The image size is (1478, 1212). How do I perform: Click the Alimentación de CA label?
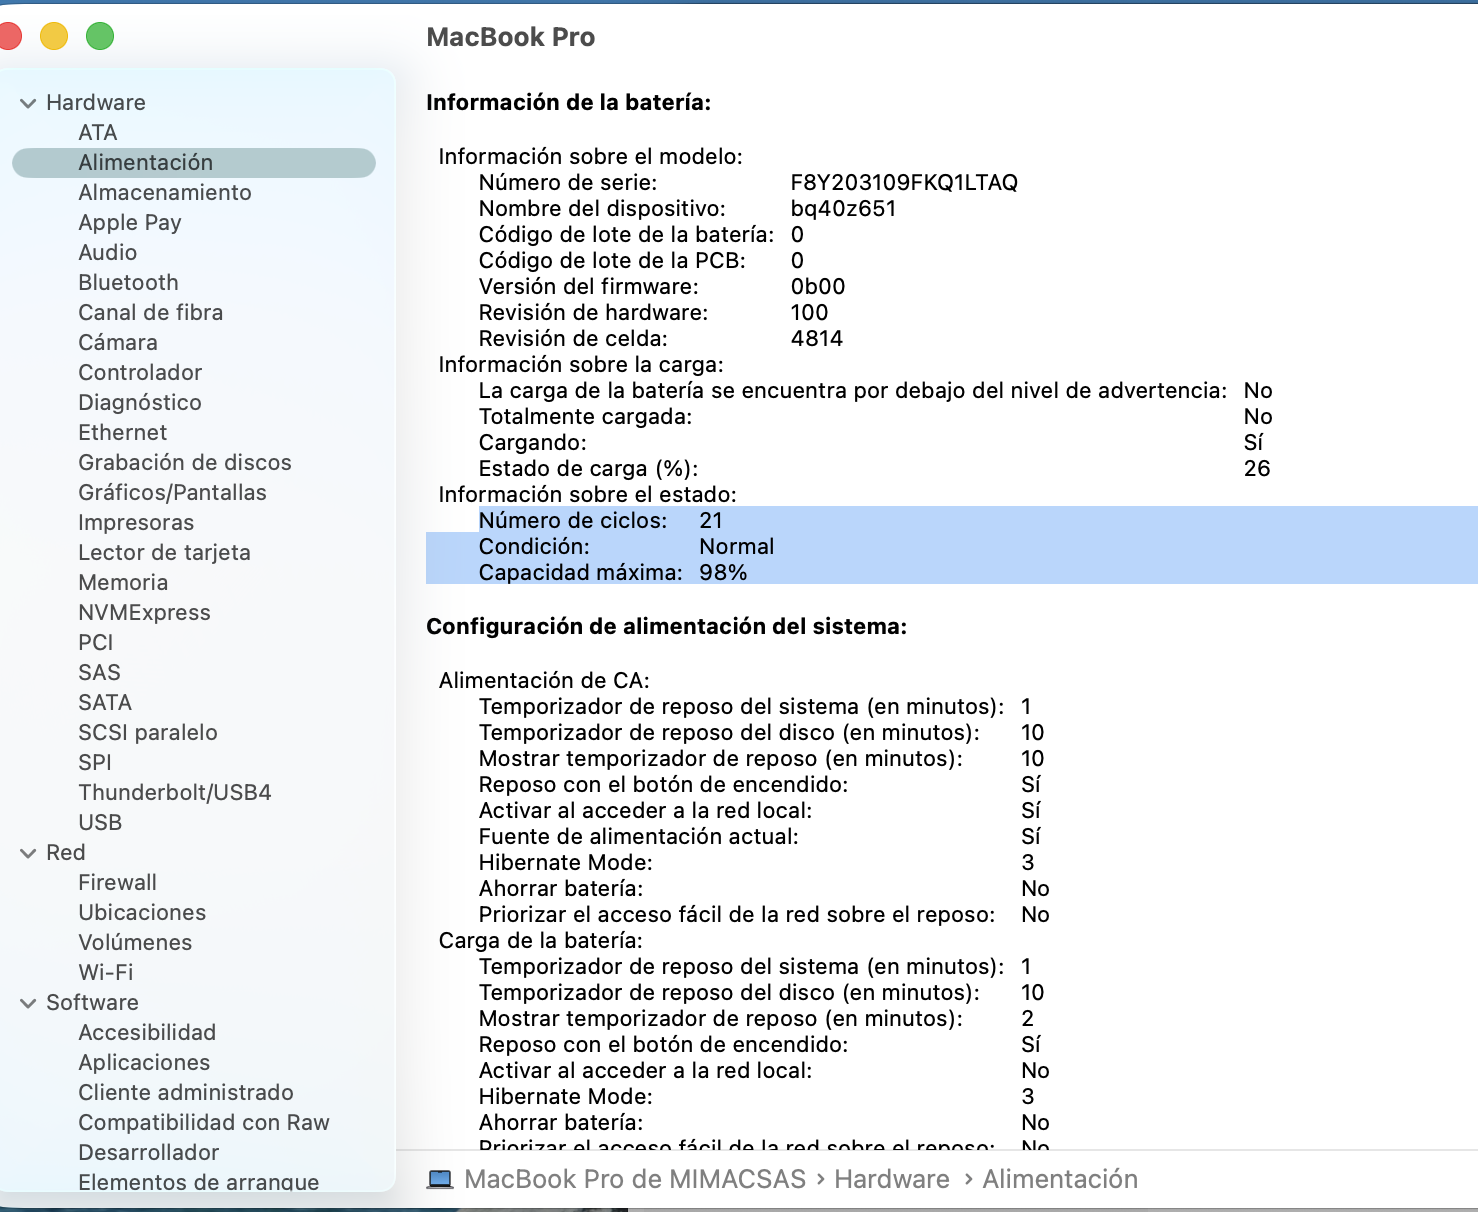point(544,681)
